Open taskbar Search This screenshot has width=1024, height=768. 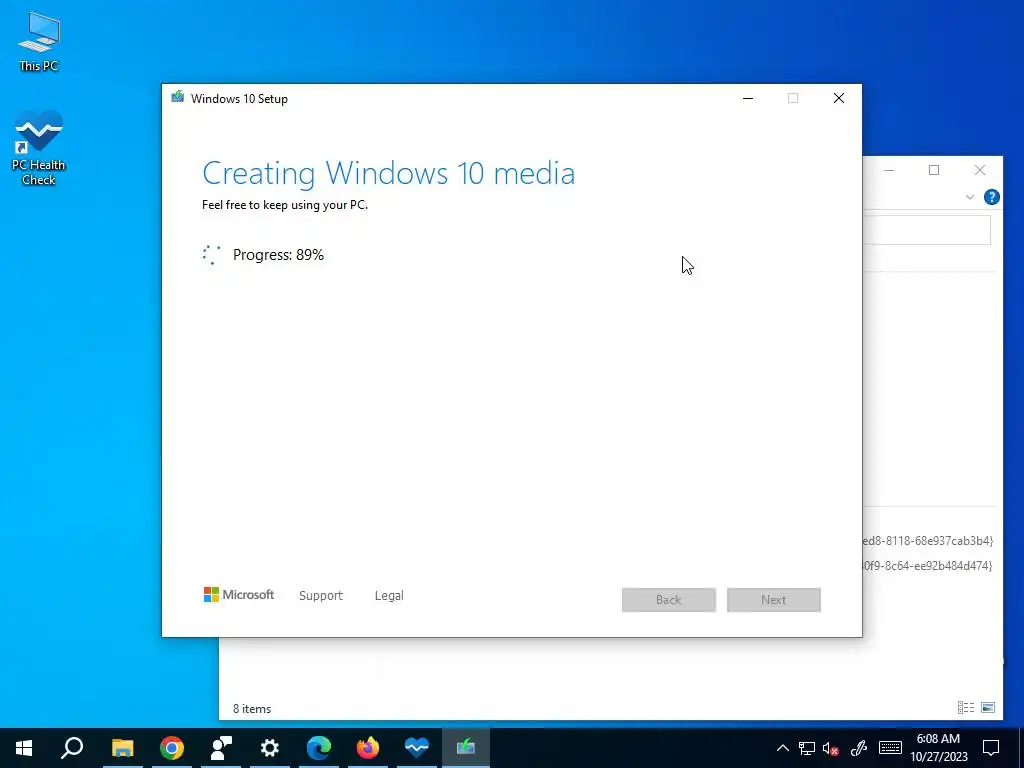point(72,748)
